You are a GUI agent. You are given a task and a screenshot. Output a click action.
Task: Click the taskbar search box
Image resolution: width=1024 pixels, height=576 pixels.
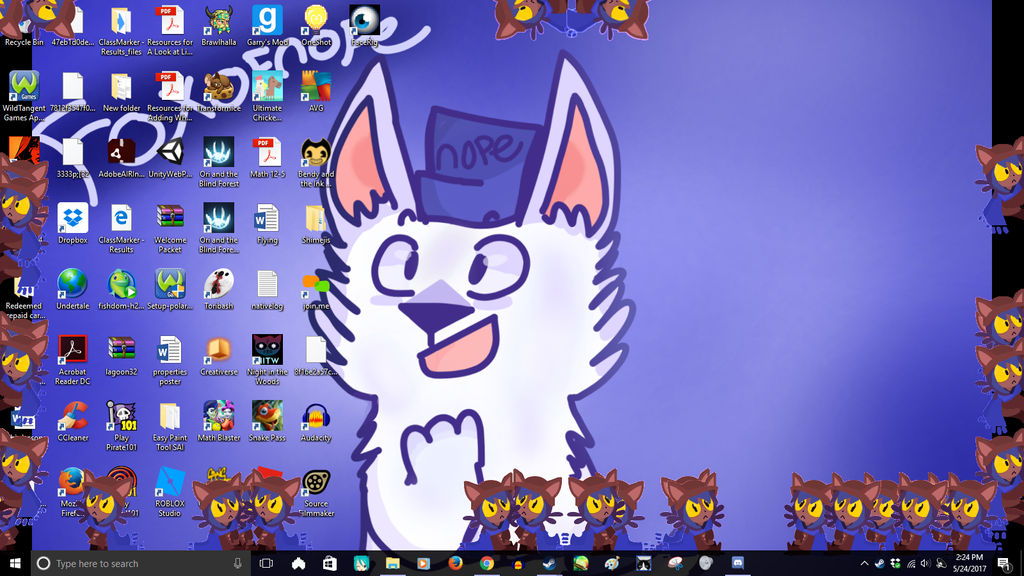140,563
